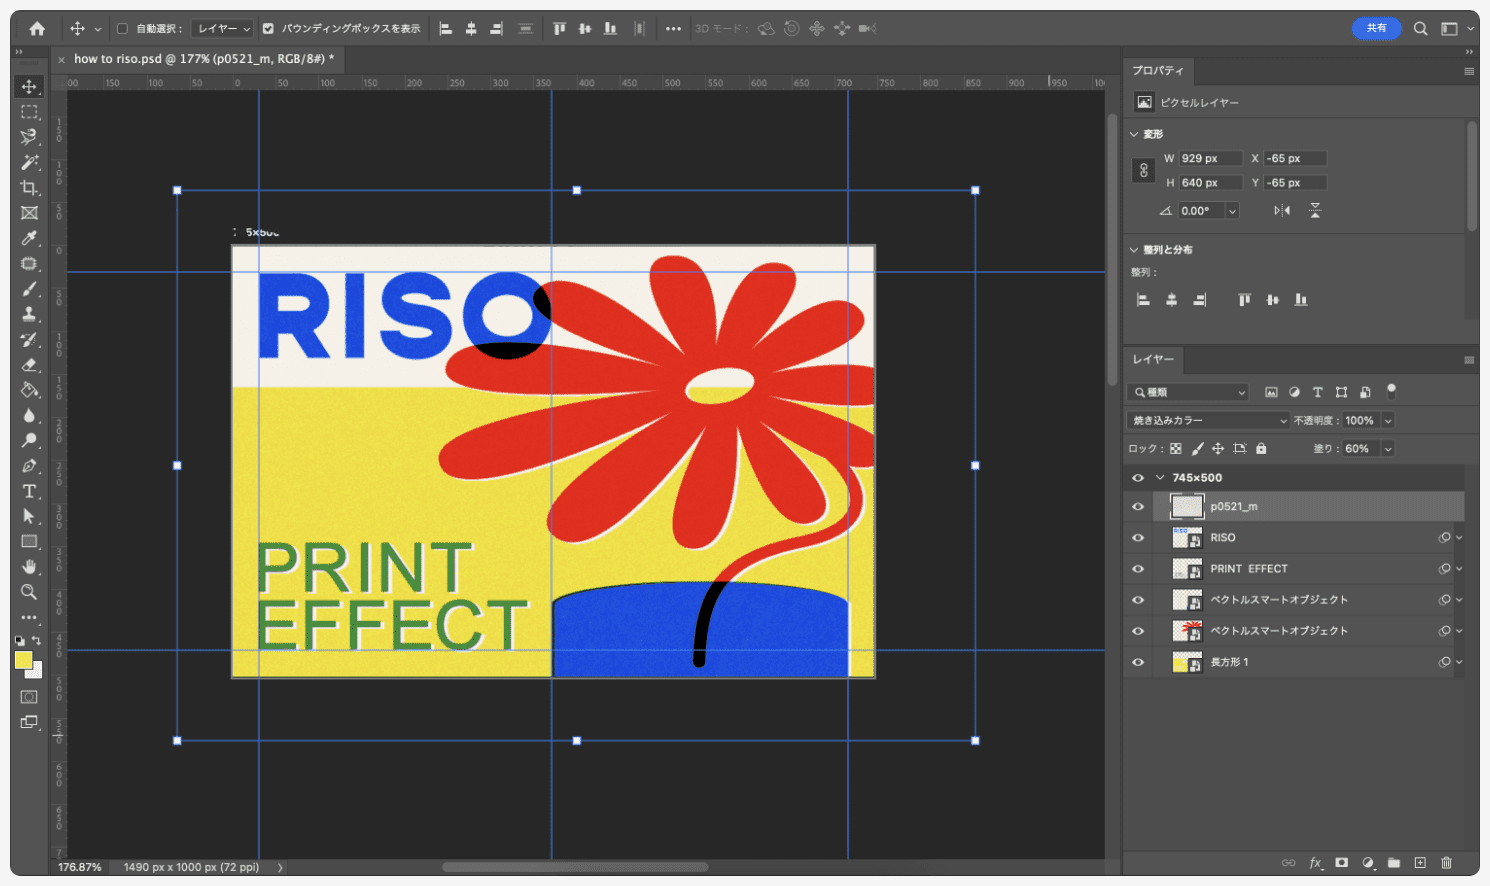The width and height of the screenshot is (1490, 886).
Task: Flip horizontally in Properties panel
Action: 1282,211
